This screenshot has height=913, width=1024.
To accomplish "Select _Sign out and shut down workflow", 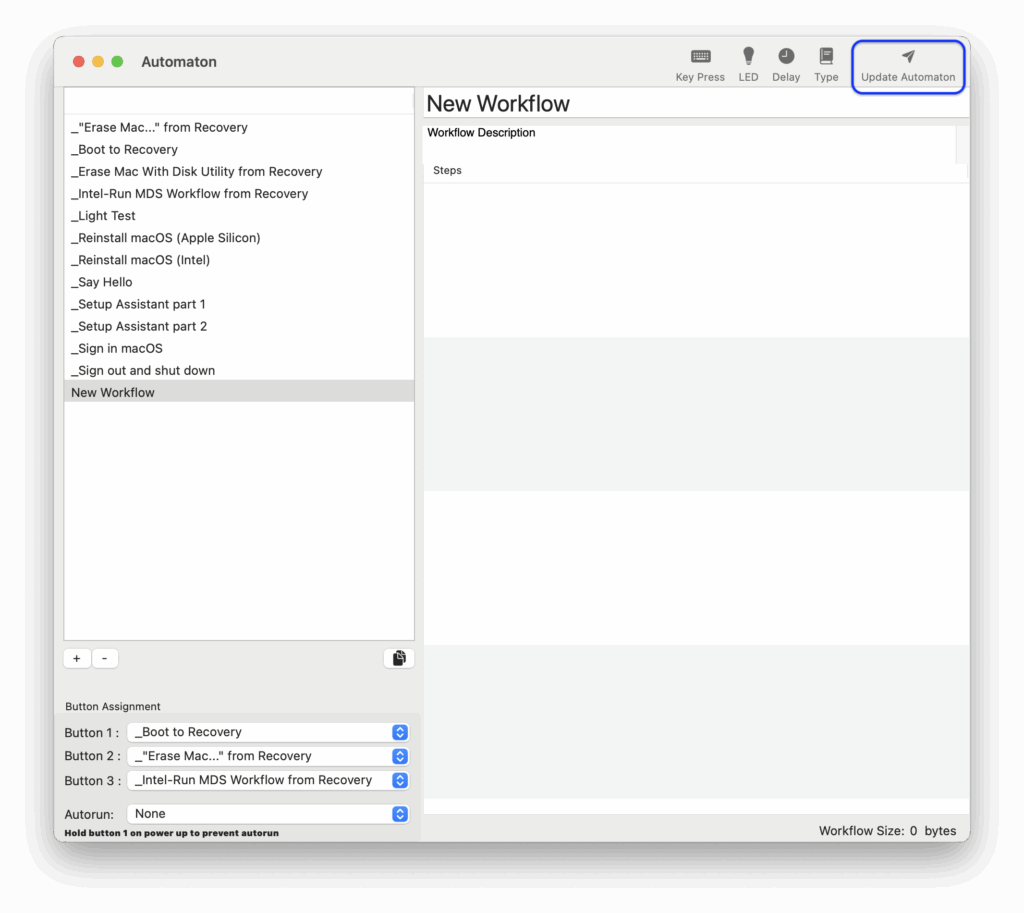I will [239, 371].
